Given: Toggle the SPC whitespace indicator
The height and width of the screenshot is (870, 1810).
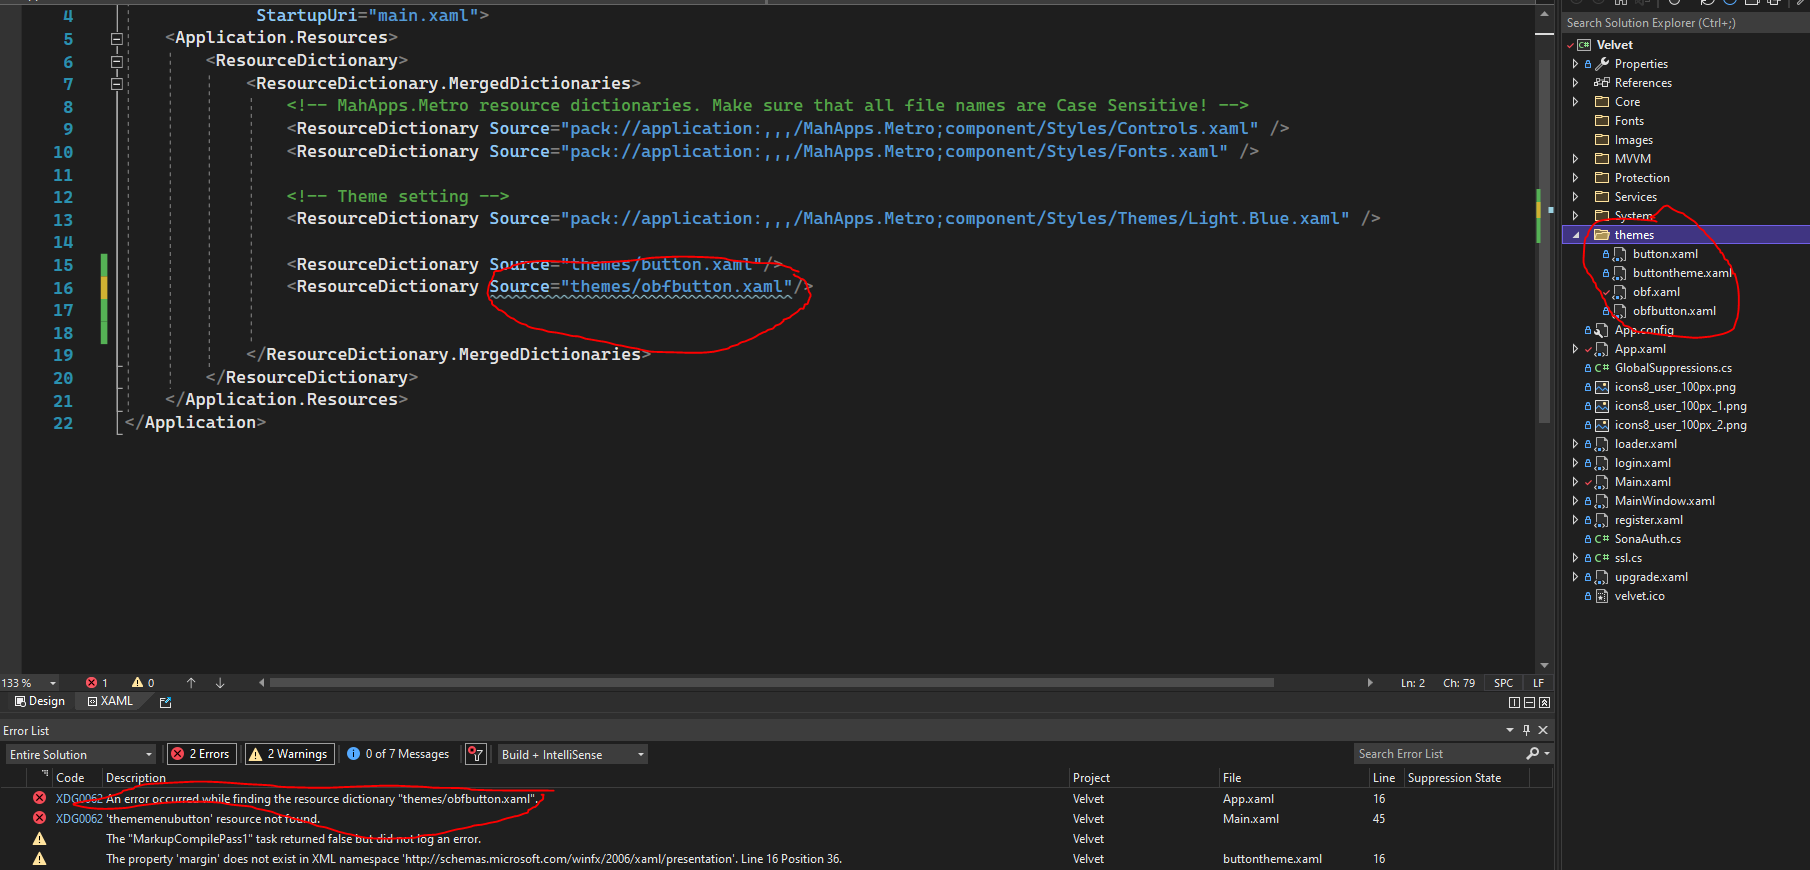Looking at the screenshot, I should pyautogui.click(x=1503, y=683).
